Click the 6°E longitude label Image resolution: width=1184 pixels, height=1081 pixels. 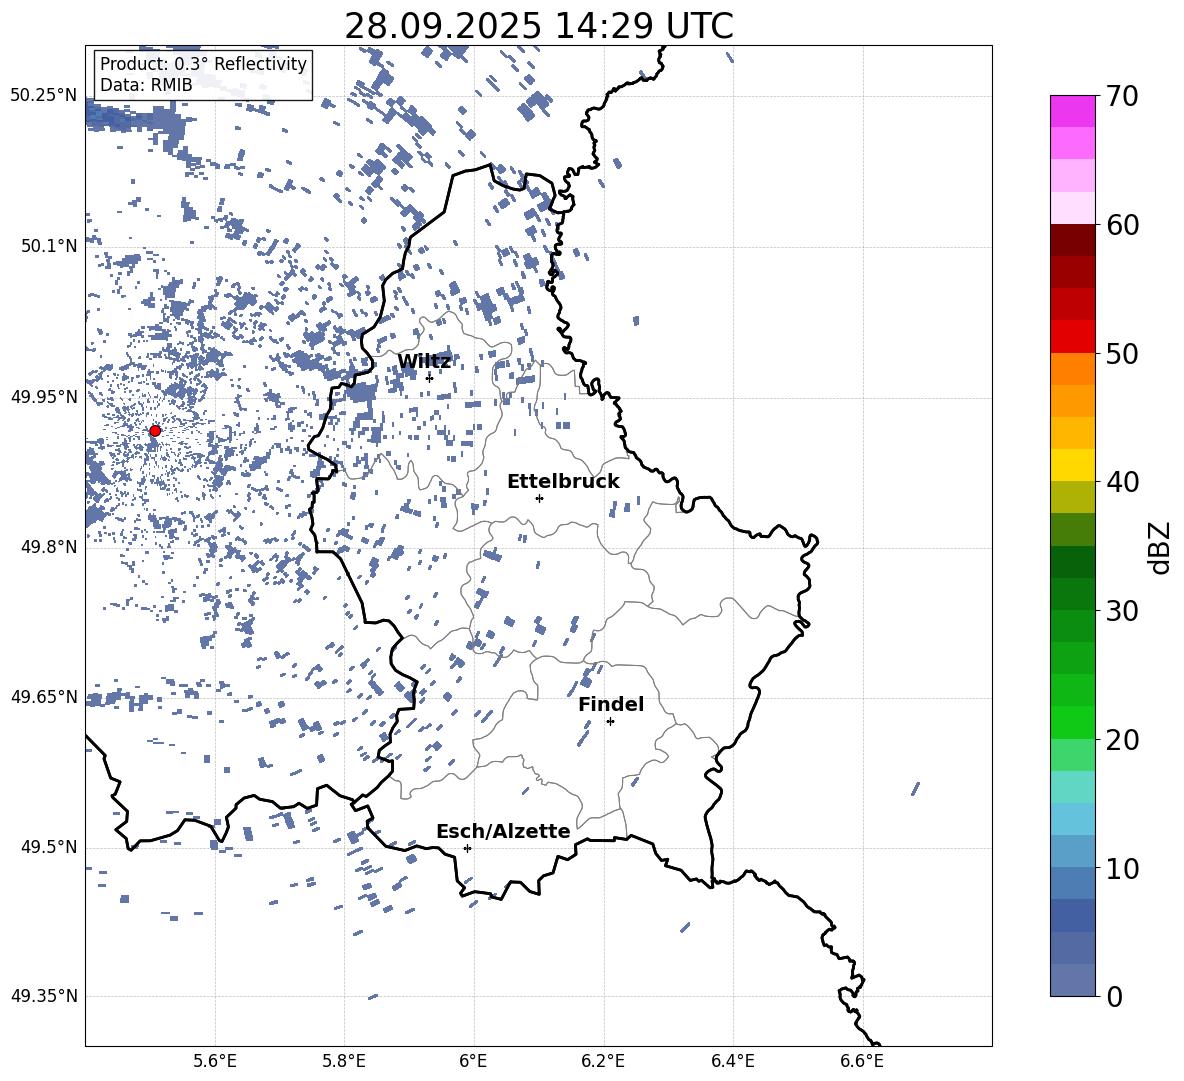pyautogui.click(x=473, y=1061)
